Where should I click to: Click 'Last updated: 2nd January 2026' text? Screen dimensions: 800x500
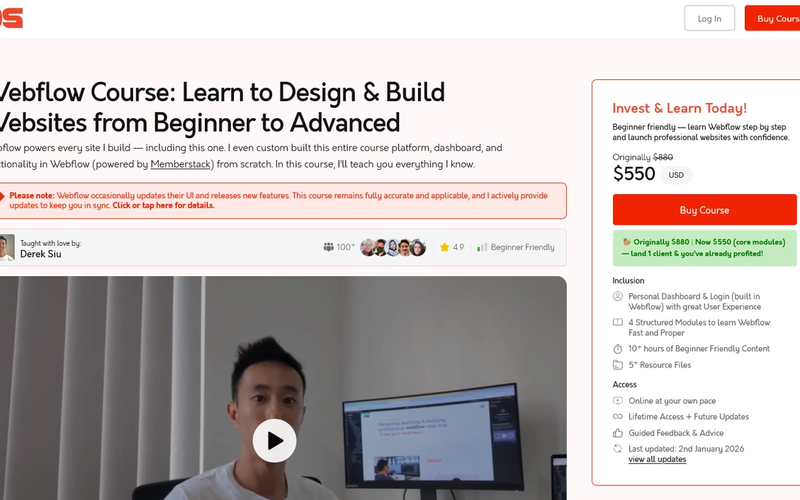point(686,449)
